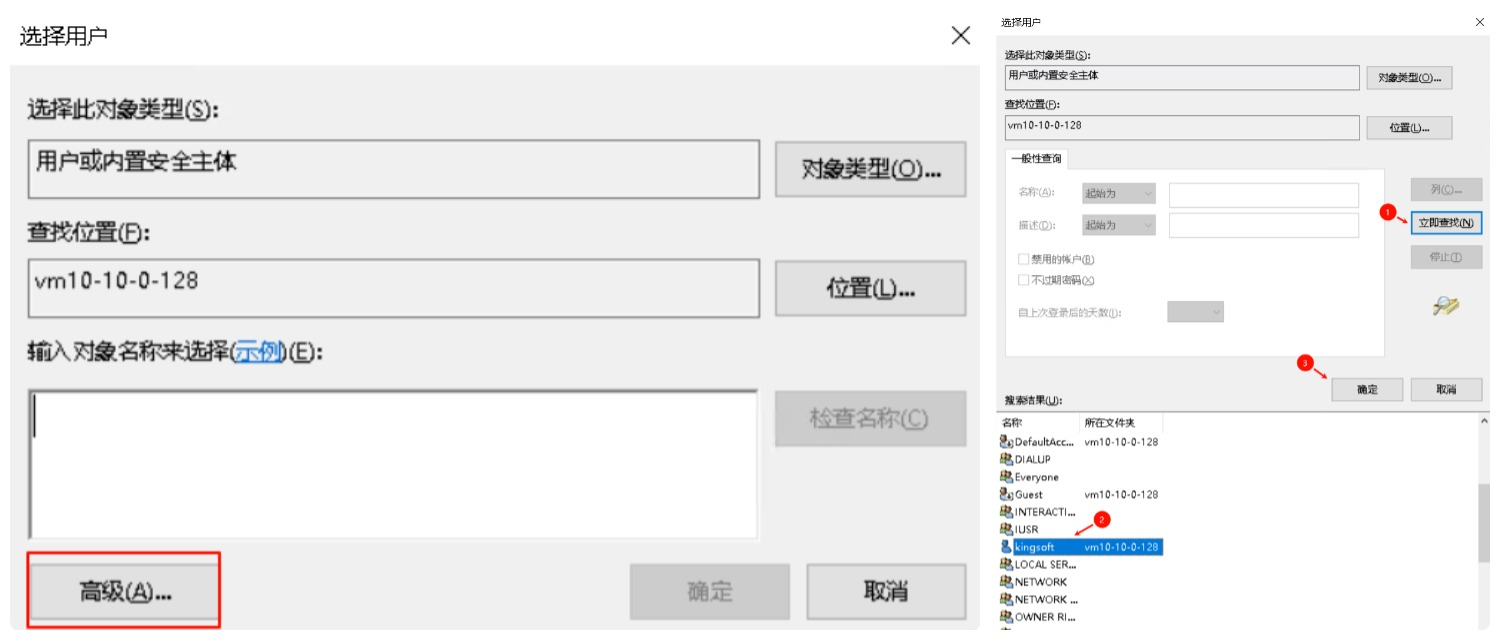
Task: Click vm10-10-0-128 folder cell in Guest row
Action: (1121, 494)
